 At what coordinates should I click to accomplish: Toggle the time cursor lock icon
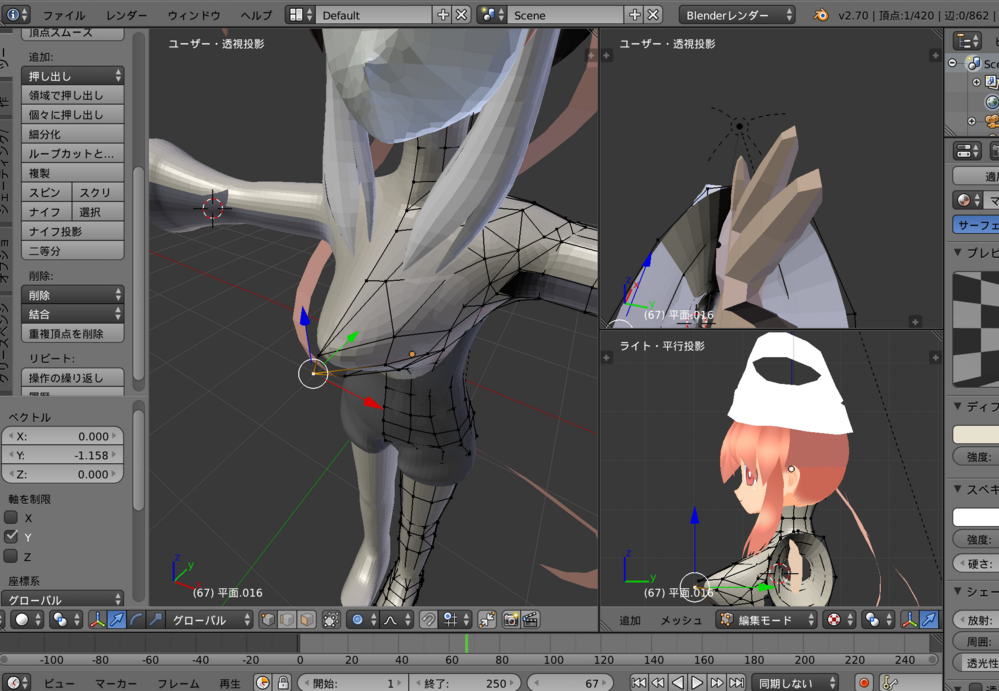point(283,683)
